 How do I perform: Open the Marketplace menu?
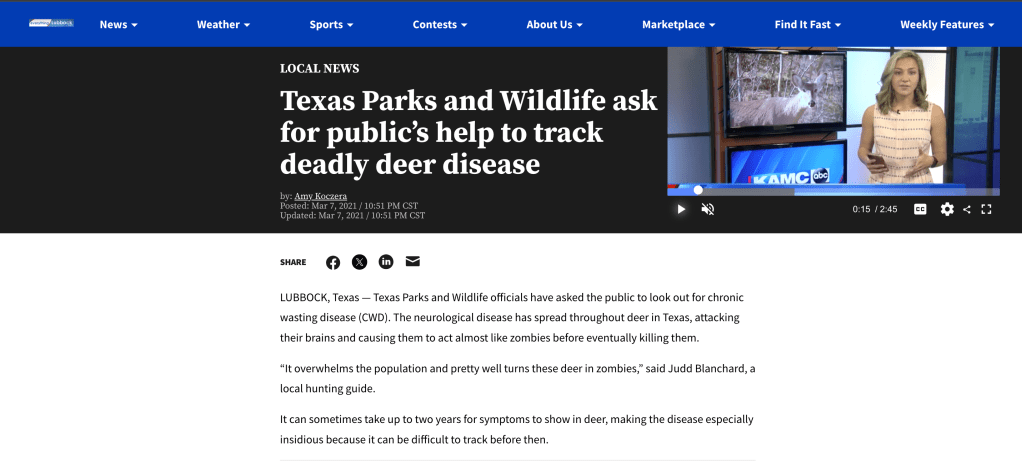678,24
